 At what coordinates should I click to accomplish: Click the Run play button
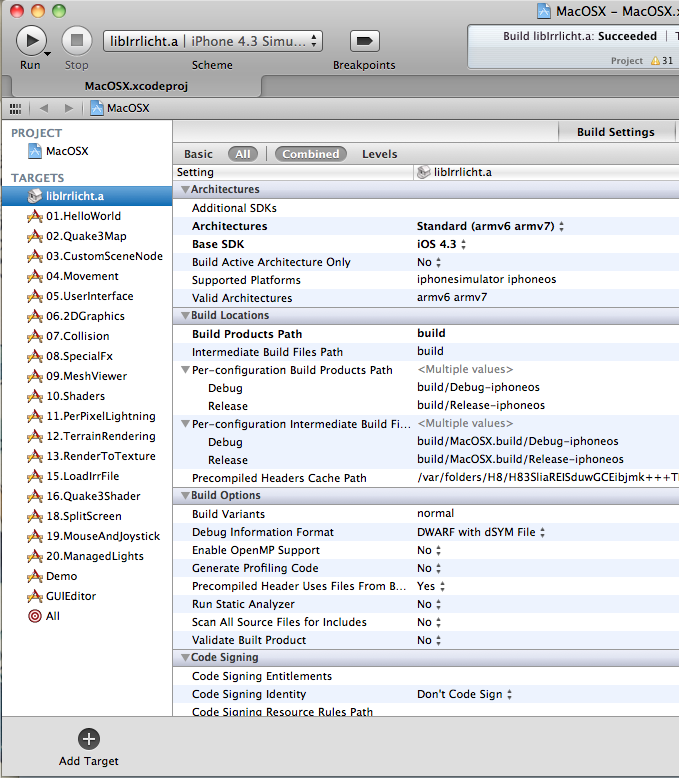click(32, 41)
